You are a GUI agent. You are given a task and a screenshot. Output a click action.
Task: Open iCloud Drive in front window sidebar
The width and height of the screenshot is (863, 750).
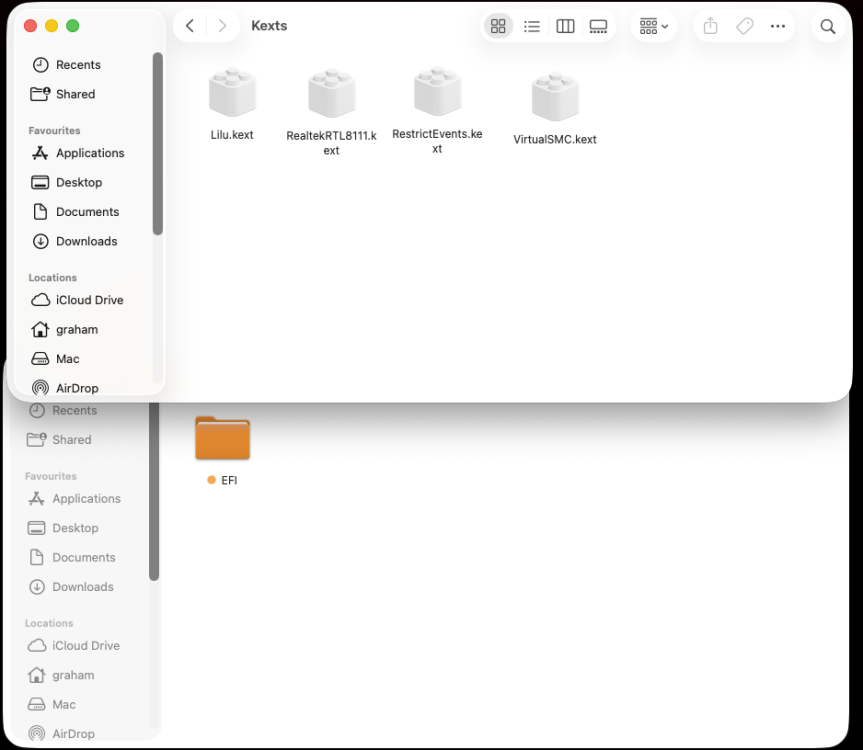pyautogui.click(x=89, y=300)
